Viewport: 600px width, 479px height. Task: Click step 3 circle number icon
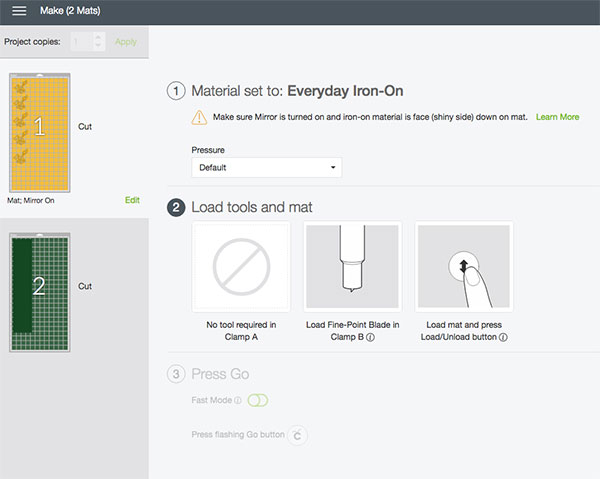(176, 374)
